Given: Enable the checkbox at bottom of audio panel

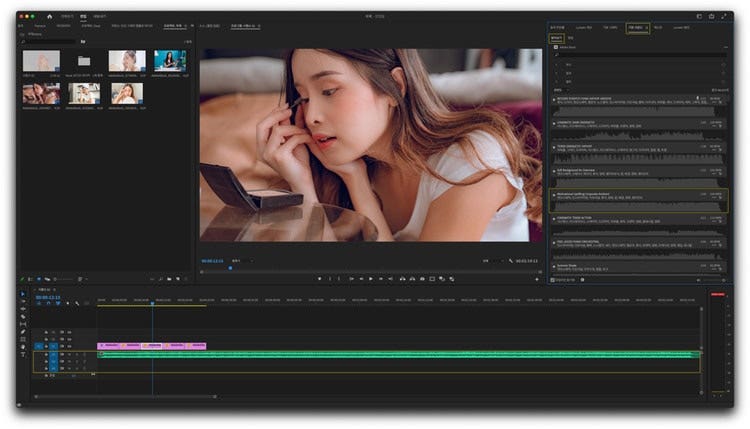Looking at the screenshot, I should click(551, 280).
